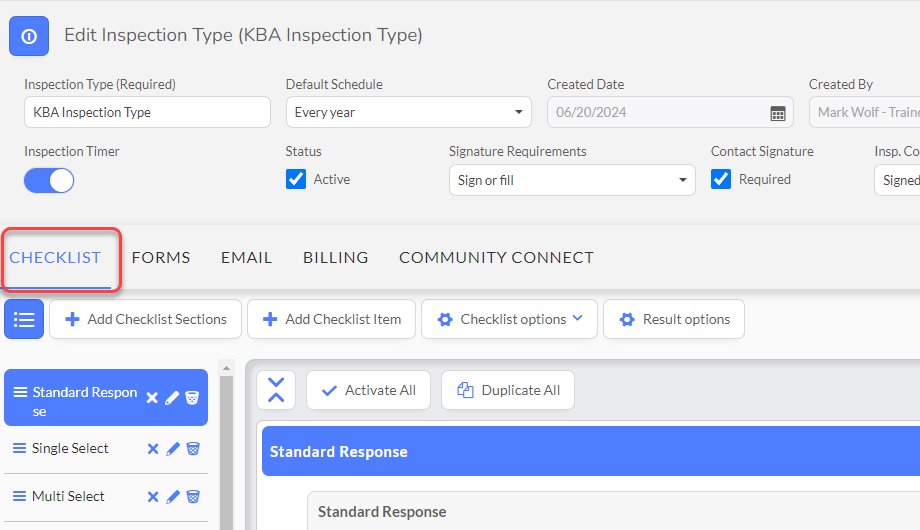Click the section list vertical scrollbar thumb

226,453
